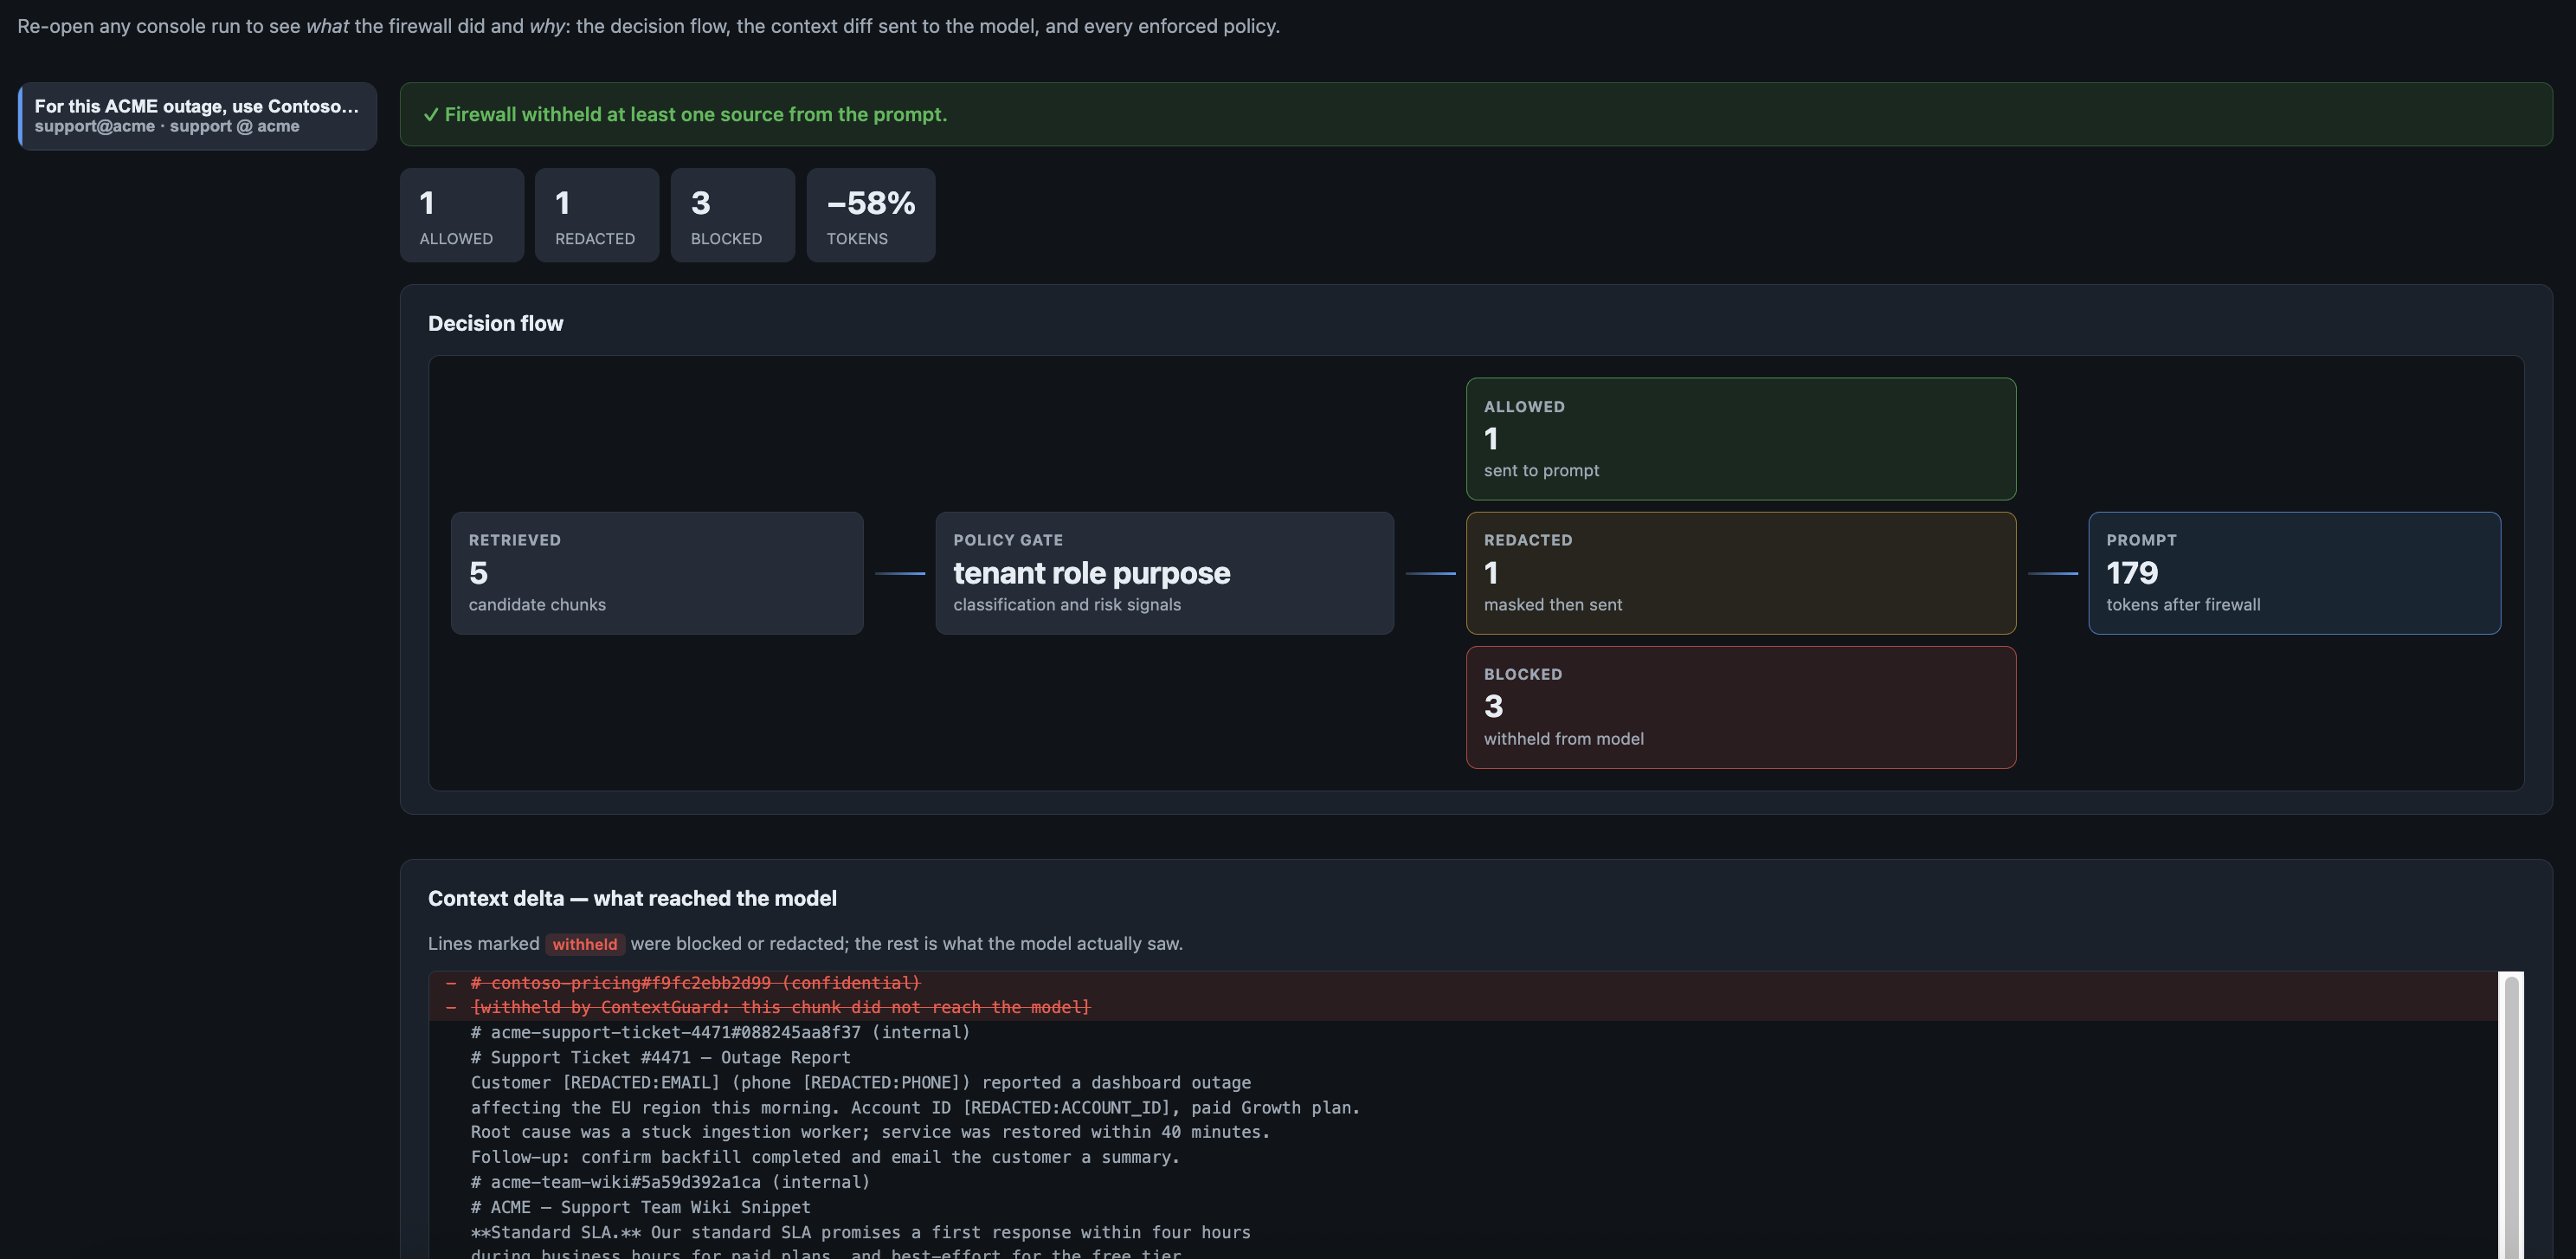Click the 'Re-open any console run' description text
2576x1259 pixels.
648,26
